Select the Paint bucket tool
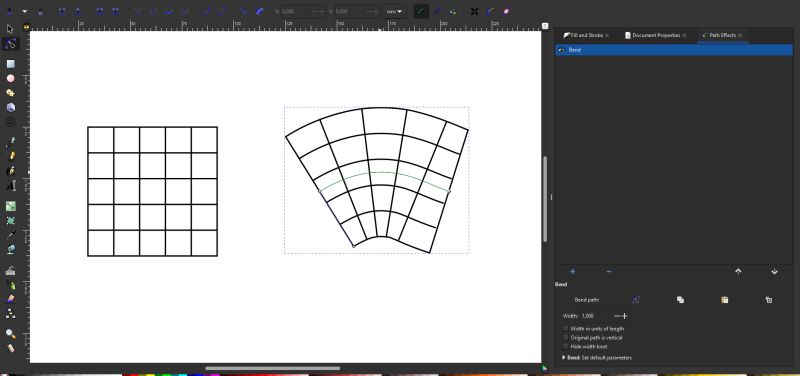This screenshot has height=376, width=800. [x=10, y=249]
